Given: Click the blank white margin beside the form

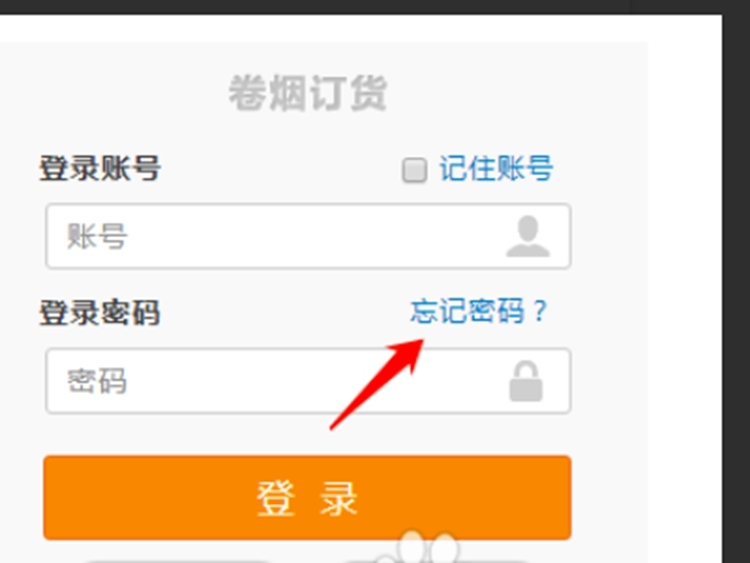Looking at the screenshot, I should 685,287.
